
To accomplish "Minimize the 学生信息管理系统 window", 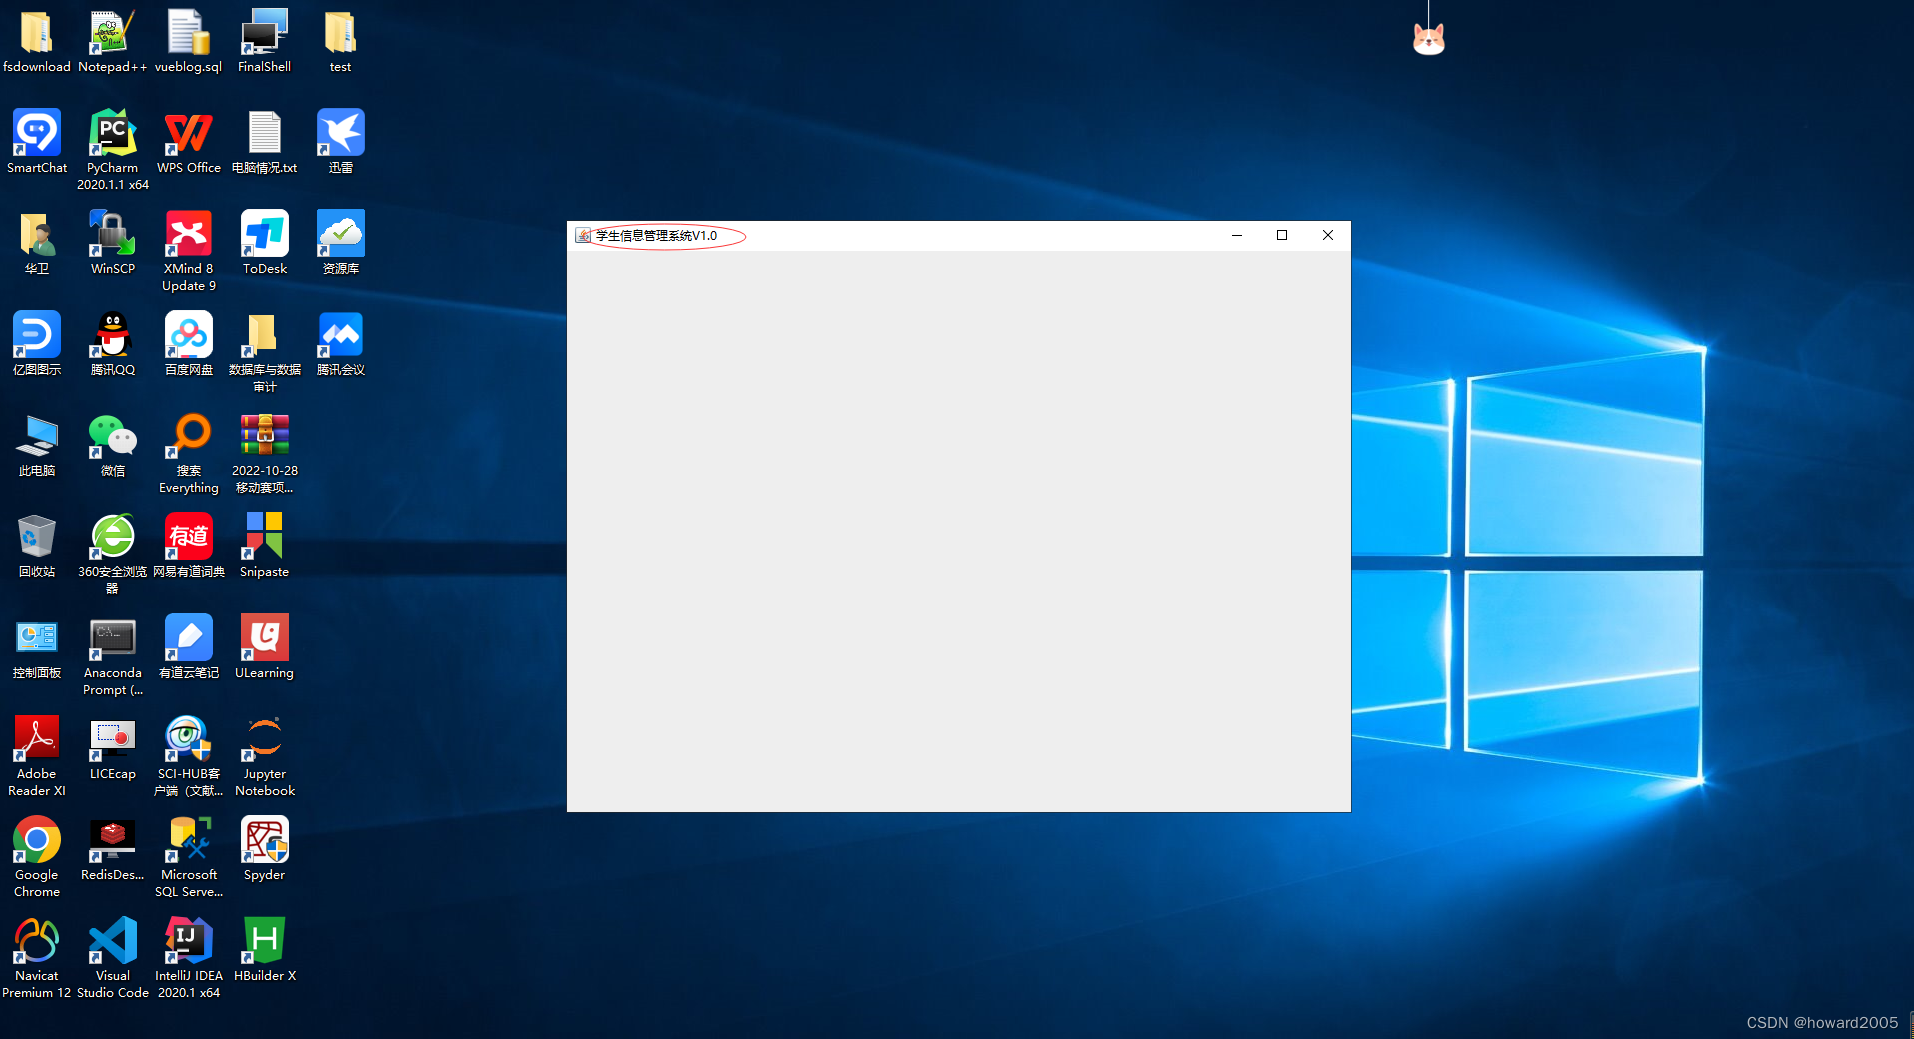I will pyautogui.click(x=1236, y=236).
